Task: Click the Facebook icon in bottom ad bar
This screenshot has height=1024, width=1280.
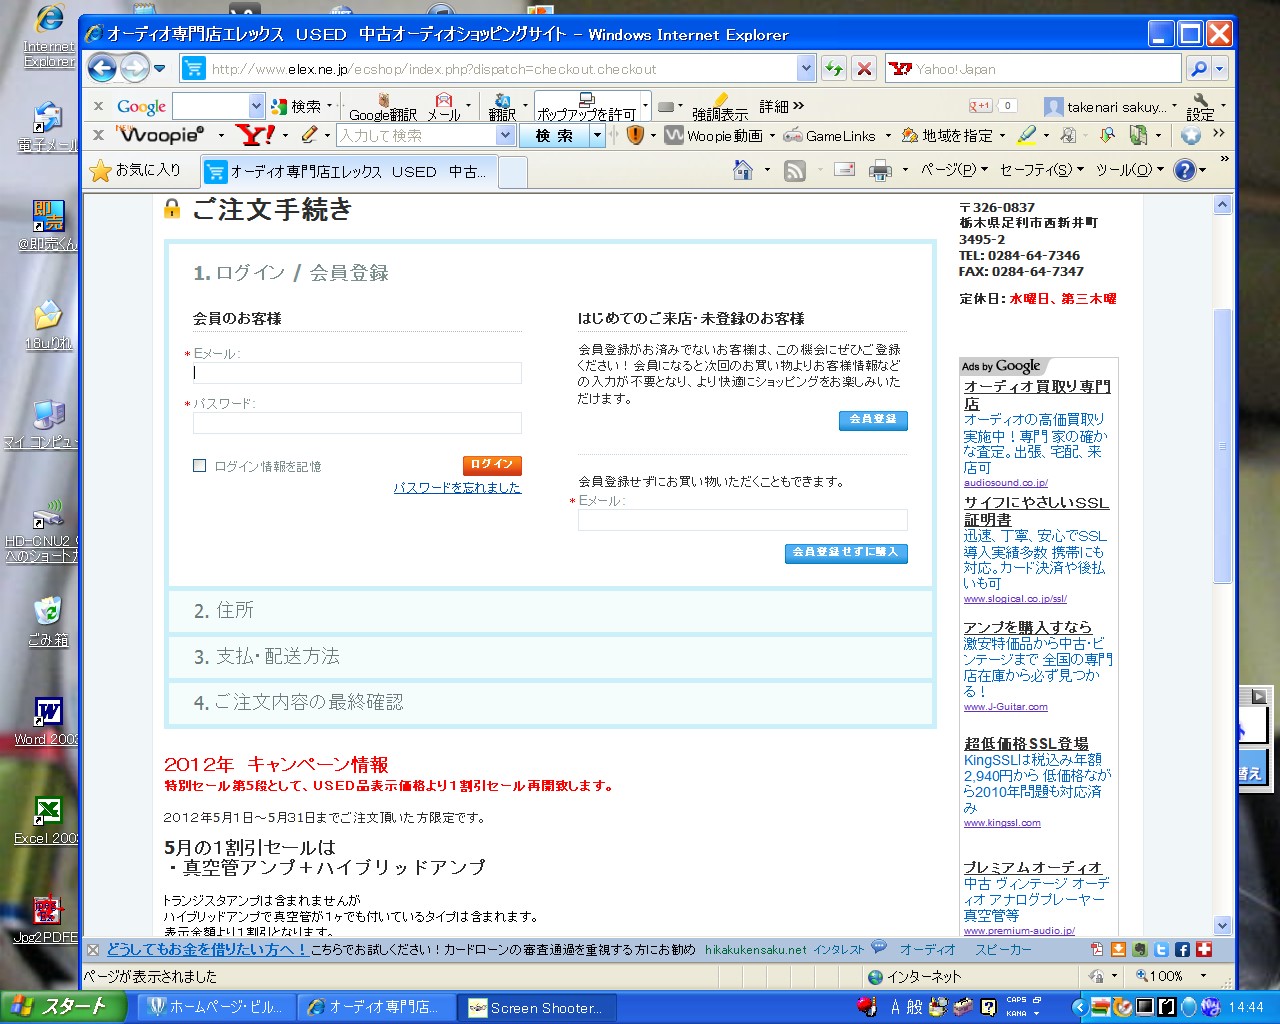Action: [x=1182, y=950]
